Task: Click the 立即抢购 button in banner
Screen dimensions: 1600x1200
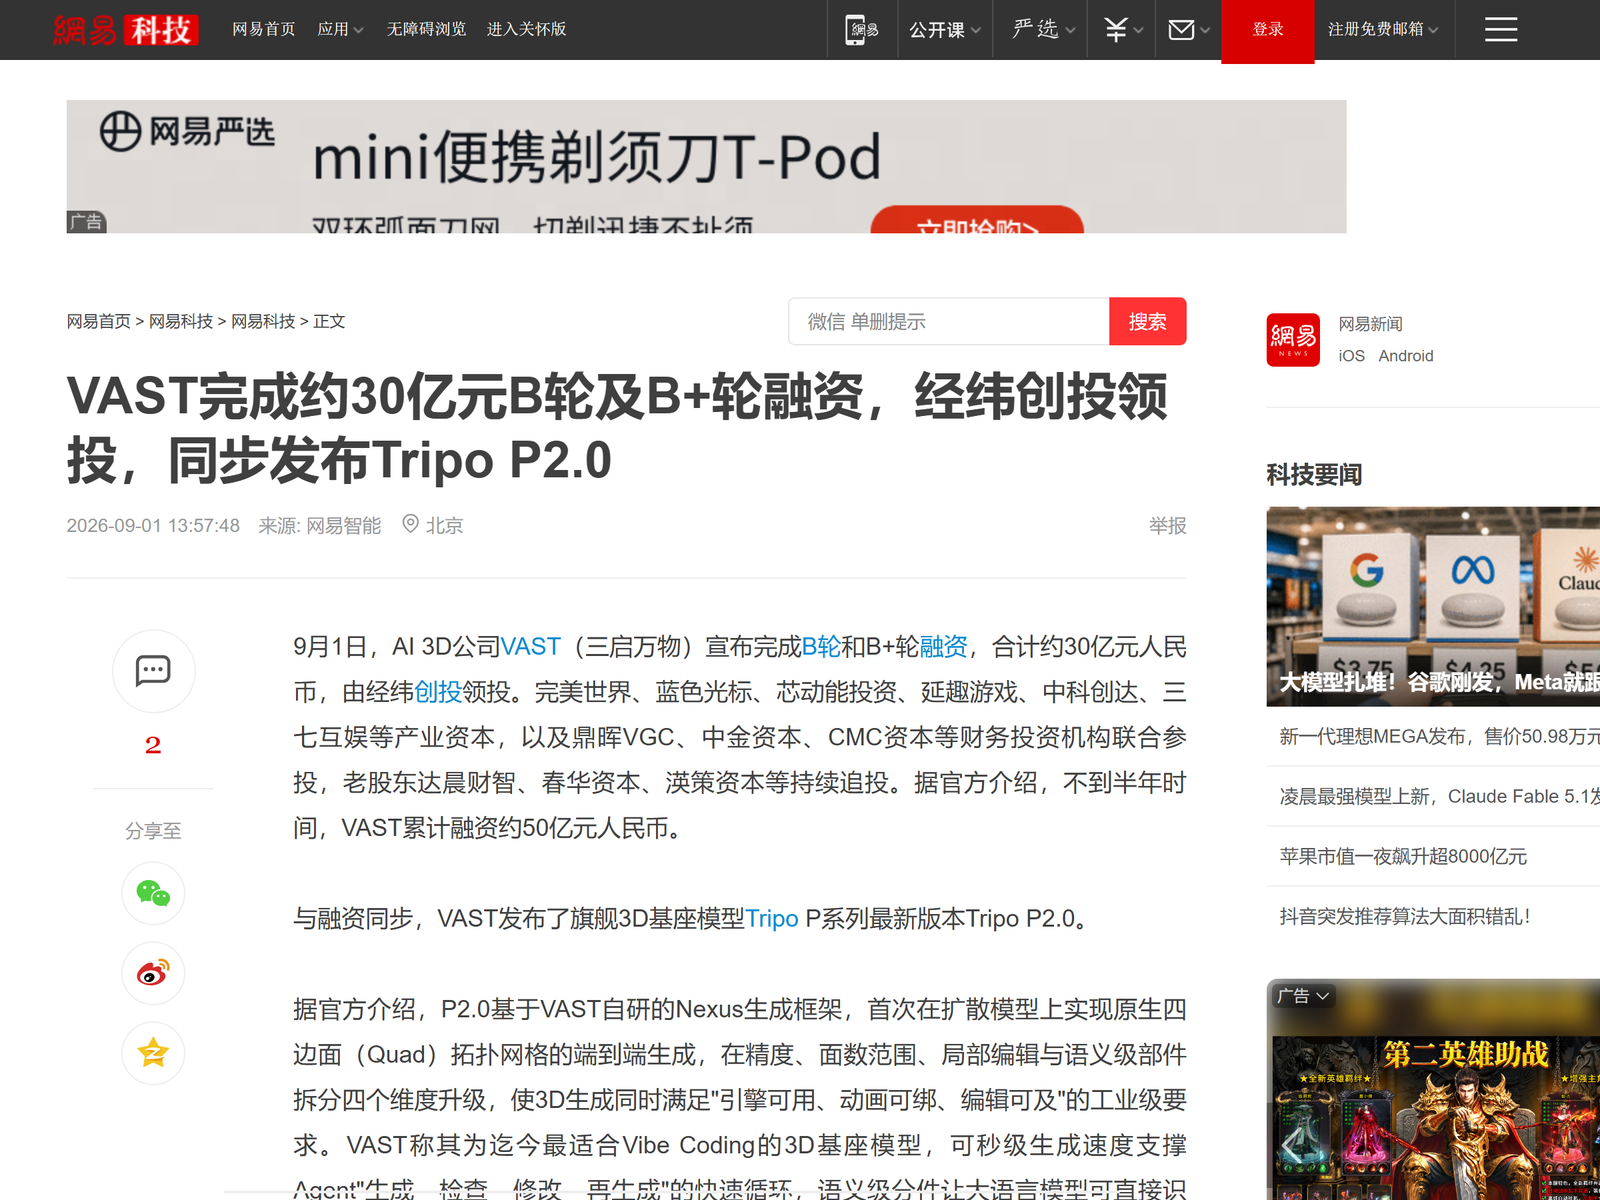Action: click(x=977, y=222)
